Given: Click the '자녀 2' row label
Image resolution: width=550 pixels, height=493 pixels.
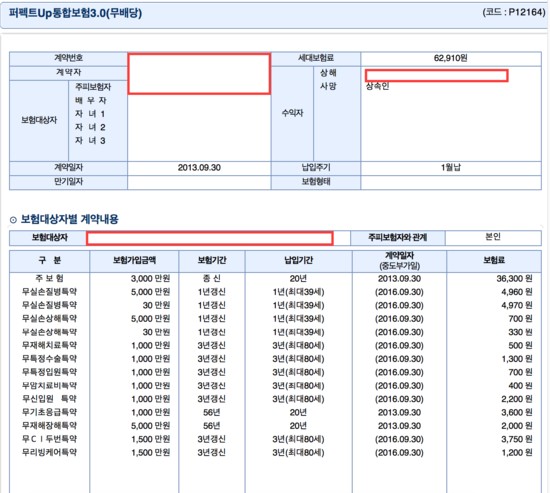Looking at the screenshot, I should click(x=90, y=127).
